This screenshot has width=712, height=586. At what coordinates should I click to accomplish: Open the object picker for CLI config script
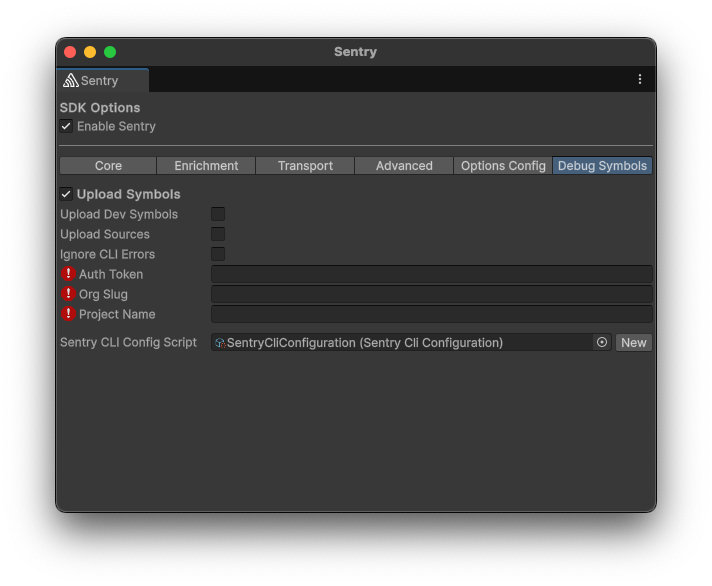[602, 342]
